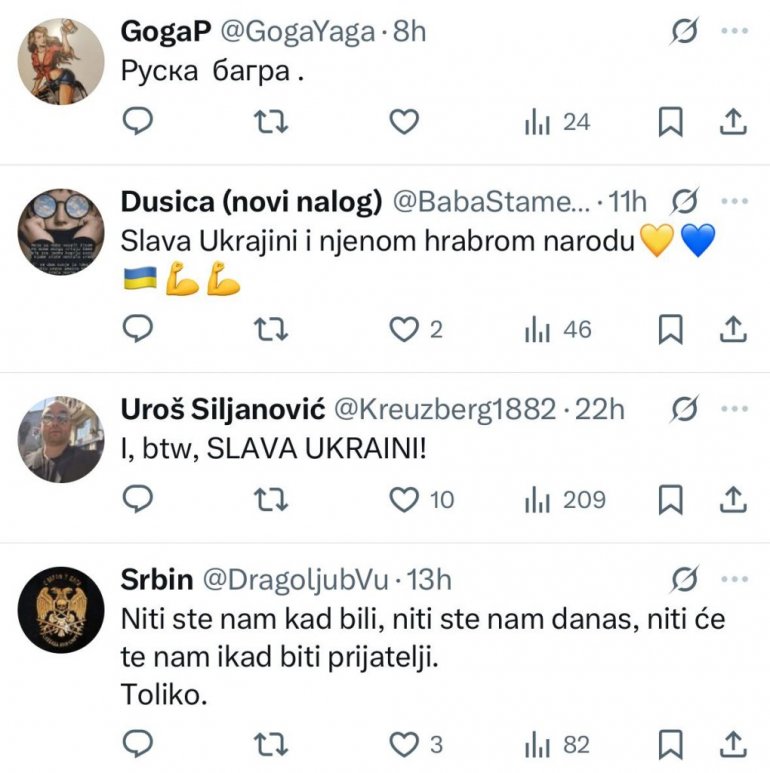Viewport: 770px width, 773px height.
Task: Open the Srbin display name link
Action: click(156, 579)
